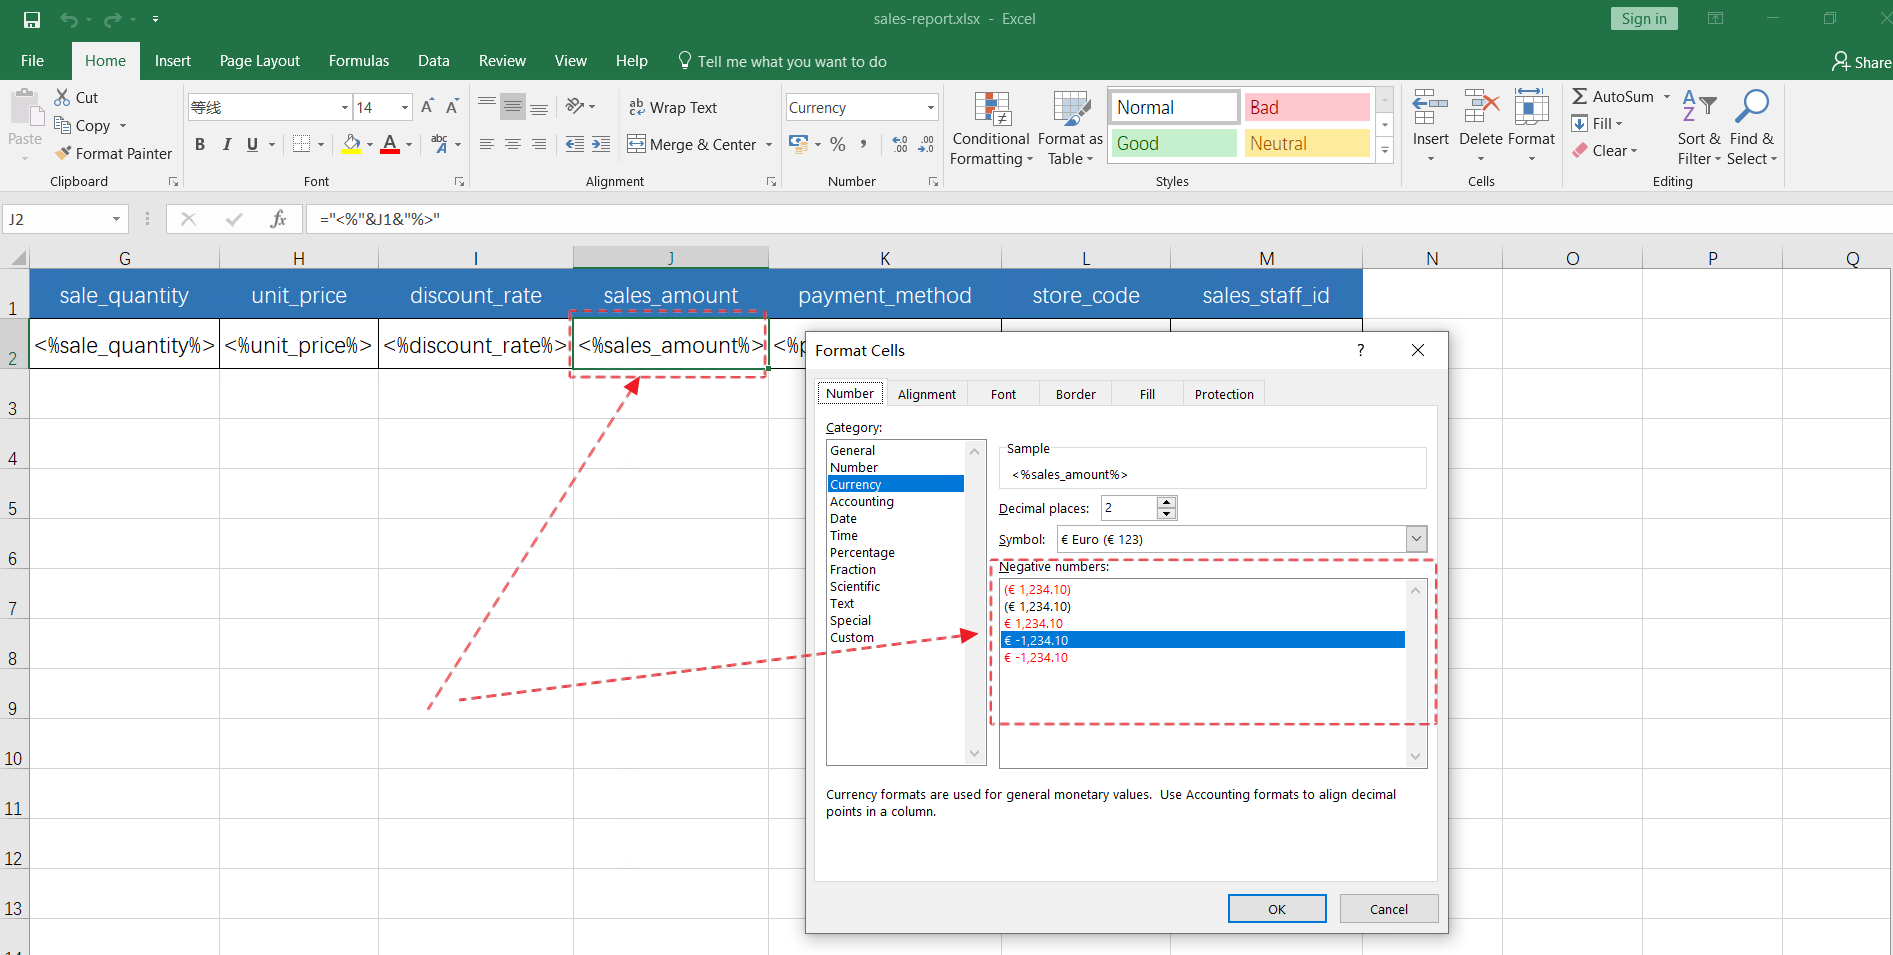Click Comma Style icon
Viewport: 1893px width, 955px height.
point(863,144)
